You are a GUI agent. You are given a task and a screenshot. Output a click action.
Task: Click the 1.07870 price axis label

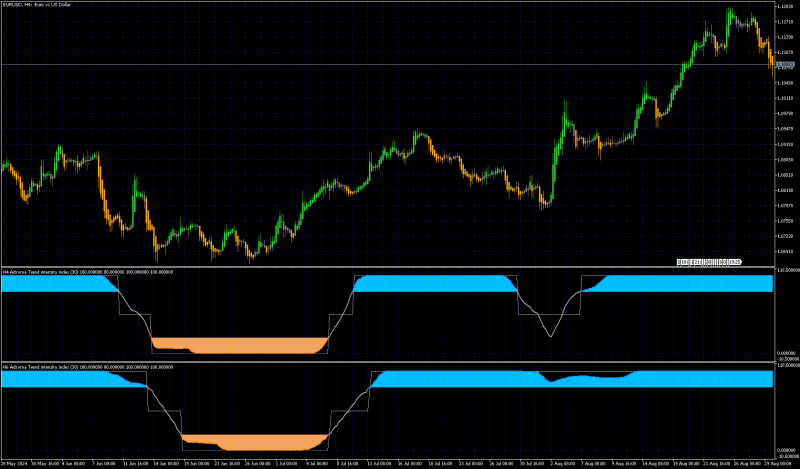pyautogui.click(x=785, y=205)
